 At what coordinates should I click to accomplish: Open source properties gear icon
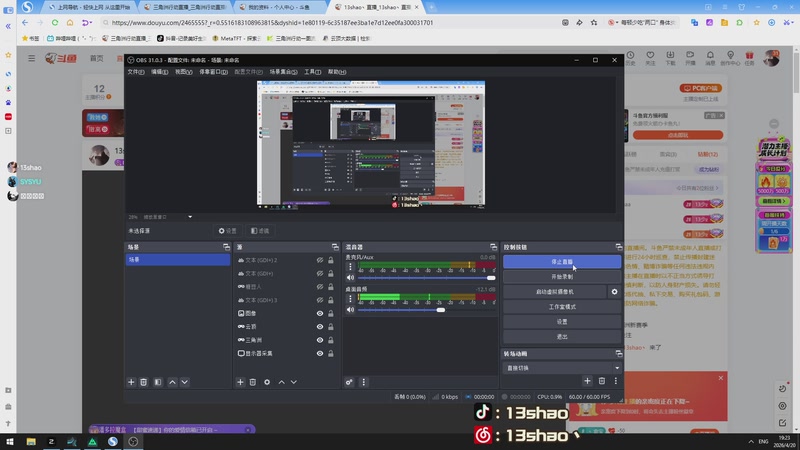click(267, 382)
